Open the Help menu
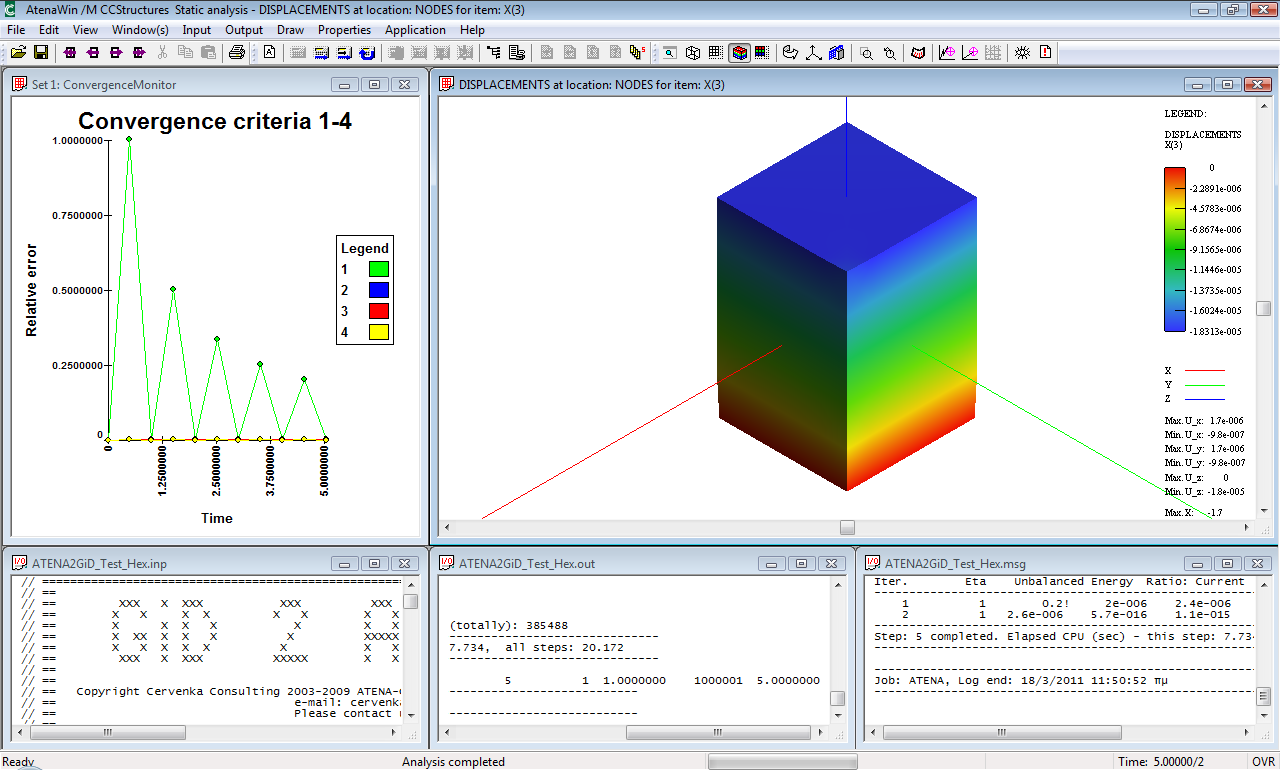The image size is (1280, 770). click(472, 30)
